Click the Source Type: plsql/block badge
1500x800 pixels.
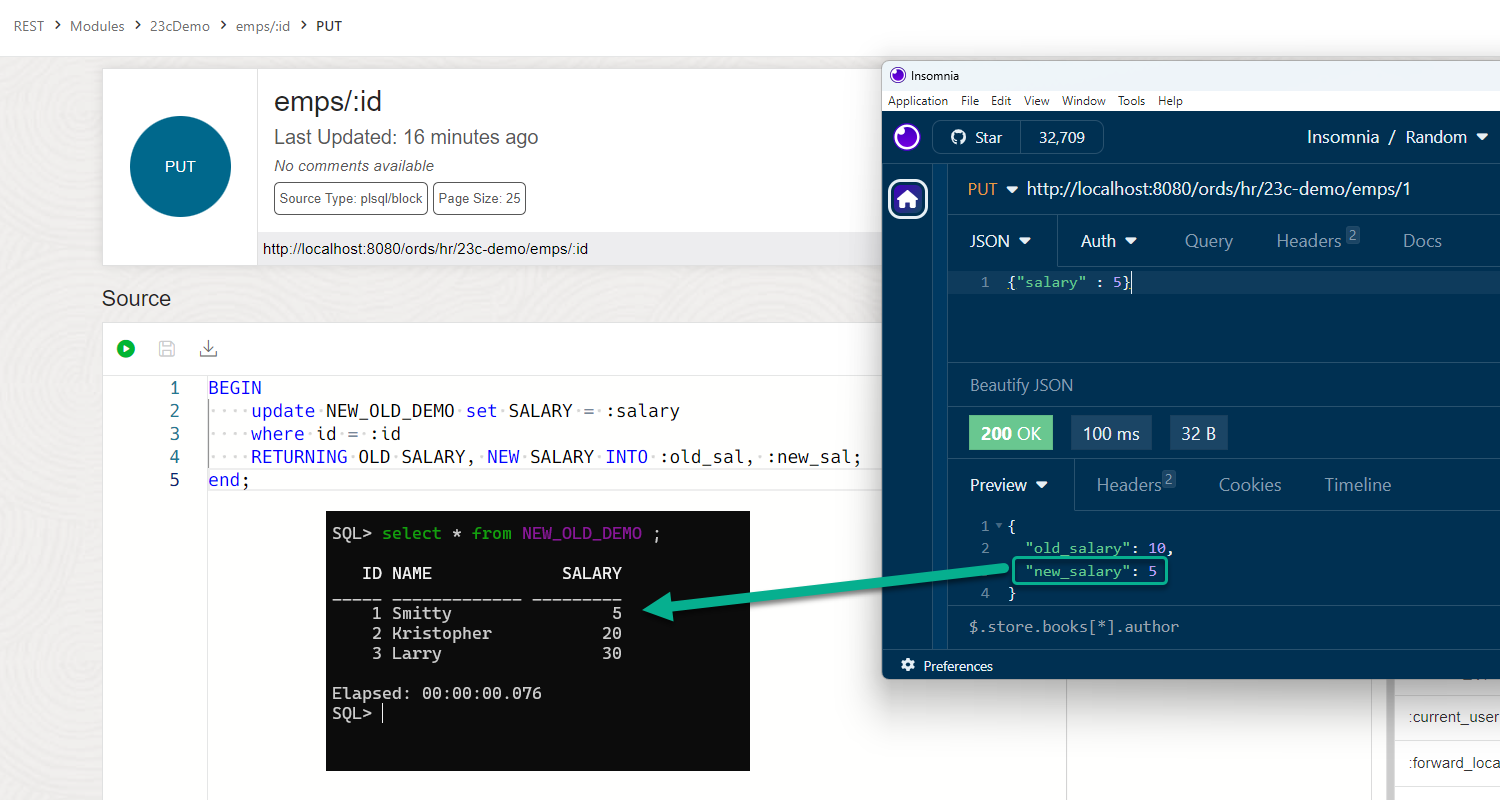351,198
